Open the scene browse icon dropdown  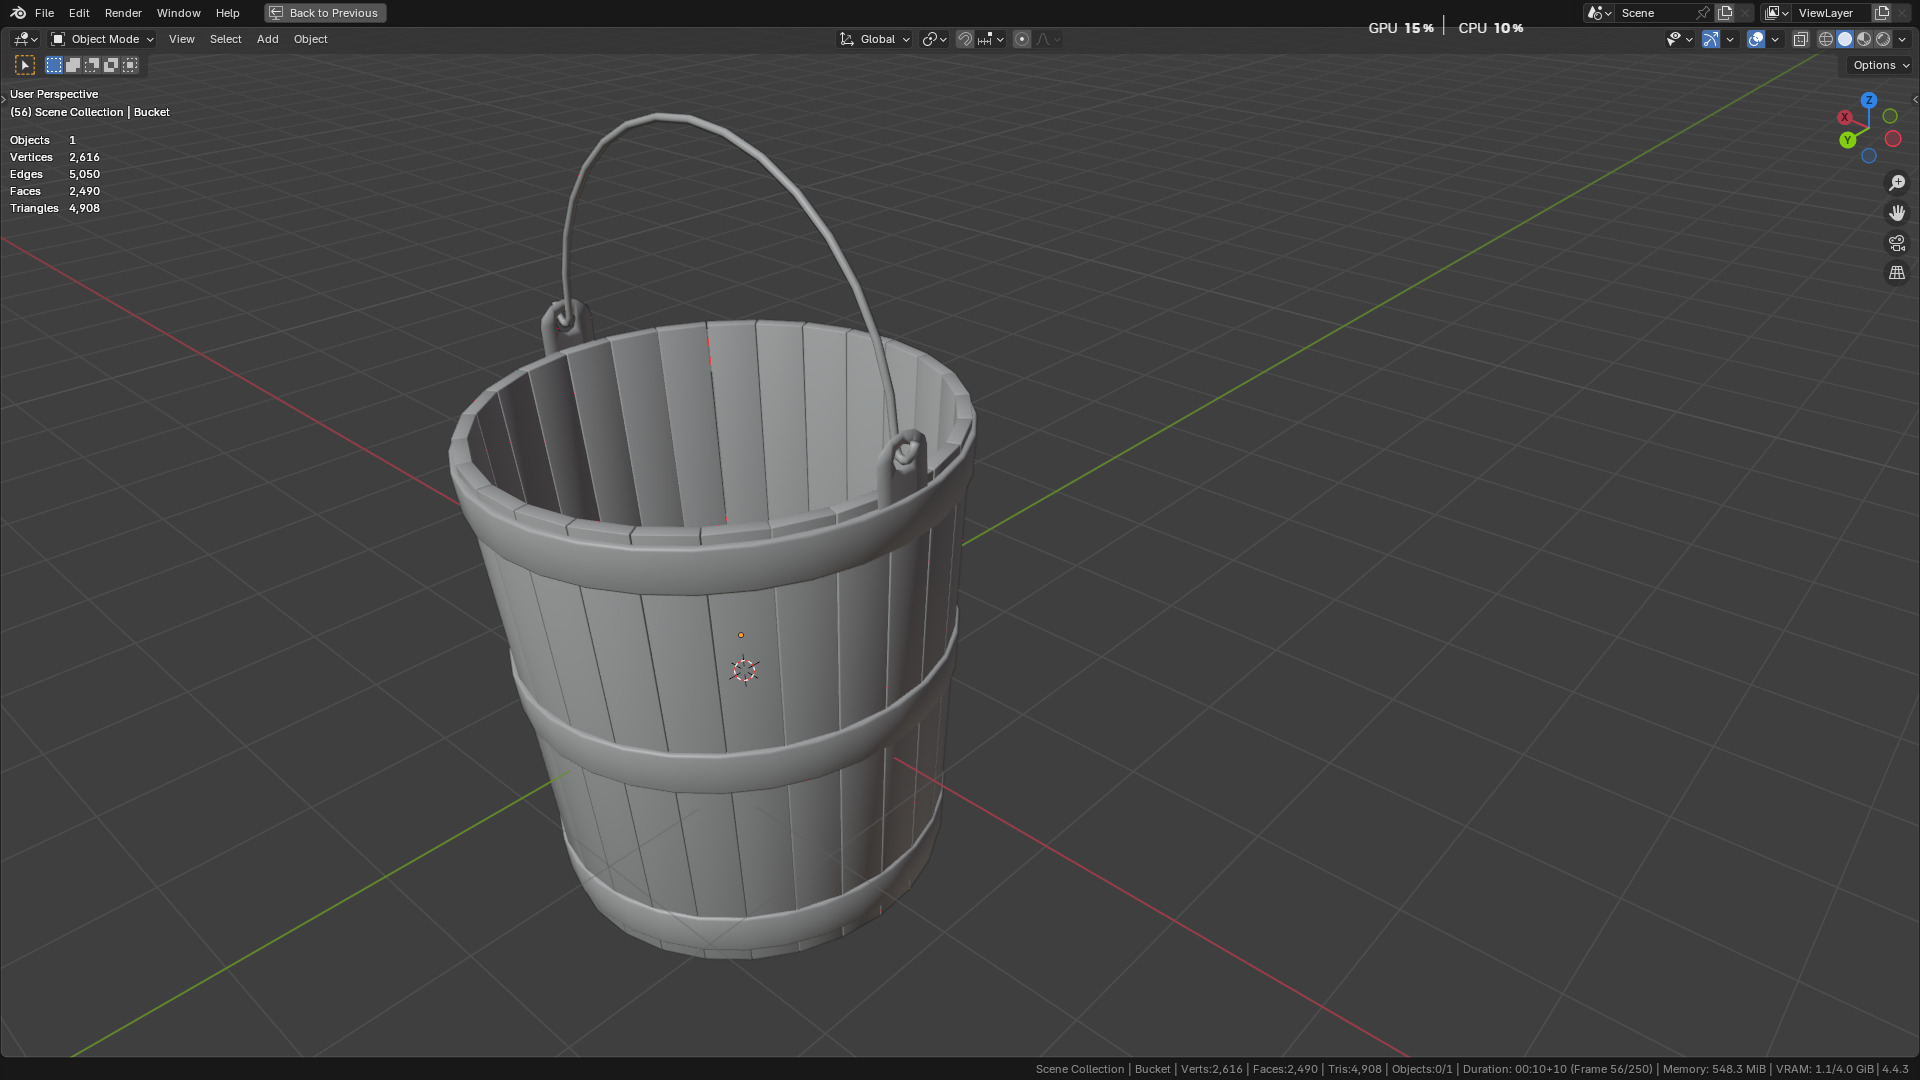pos(1599,13)
